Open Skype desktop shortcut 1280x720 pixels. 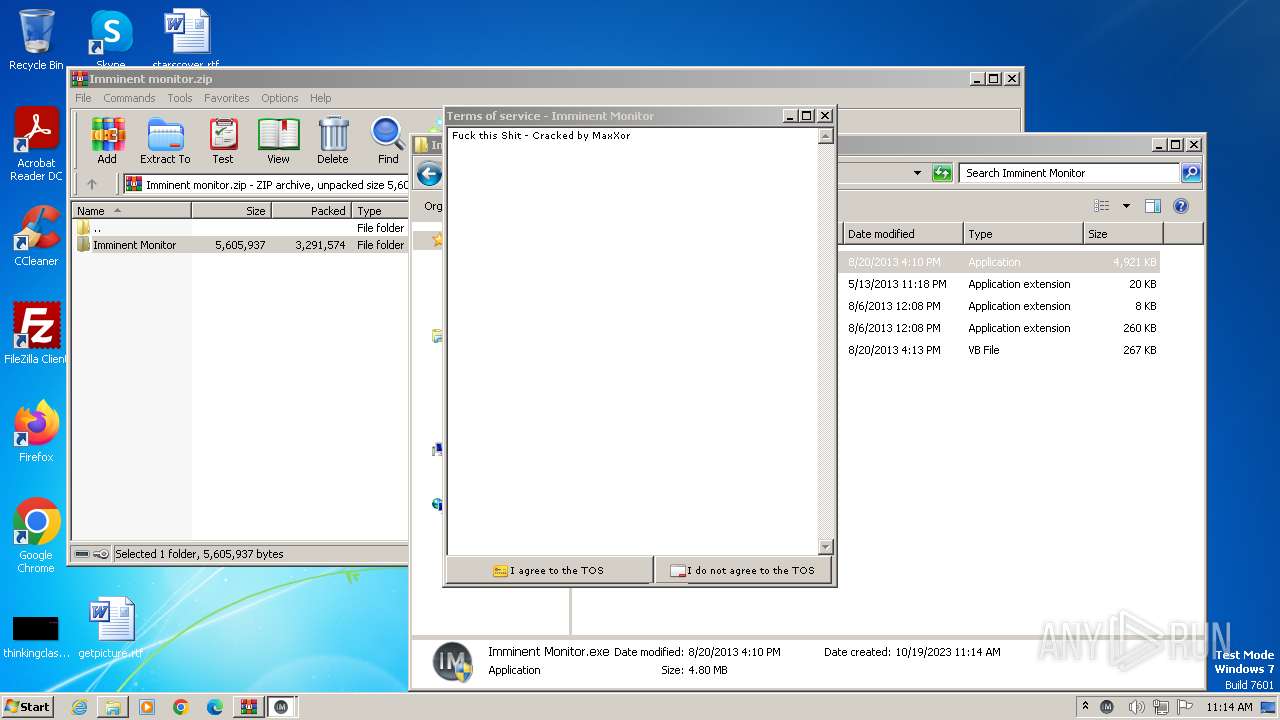tap(110, 40)
